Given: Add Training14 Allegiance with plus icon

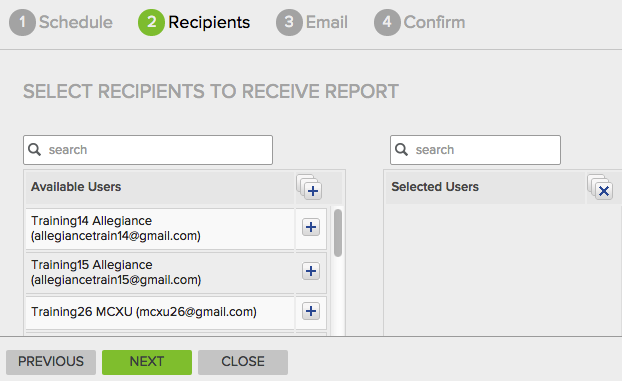Looking at the screenshot, I should point(311,227).
